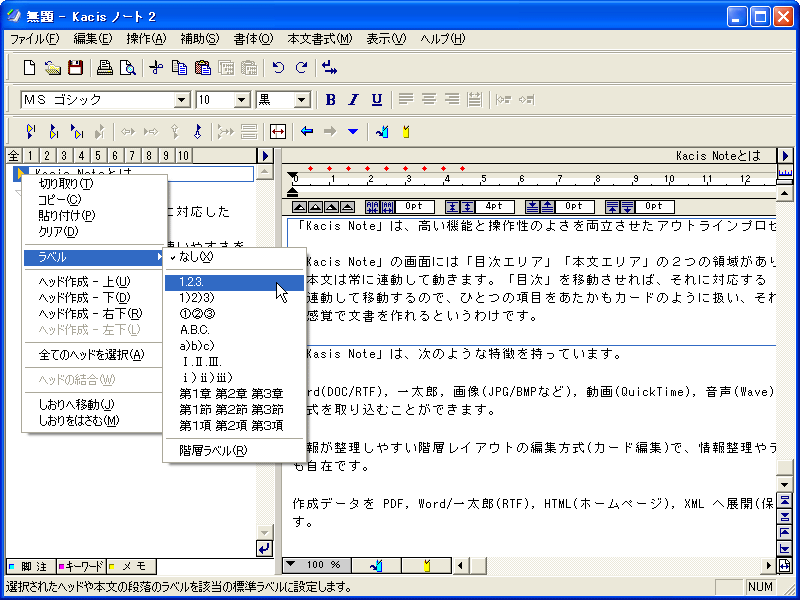Click the horizontal scrollbar right arrow
The image size is (800, 600).
(768, 565)
